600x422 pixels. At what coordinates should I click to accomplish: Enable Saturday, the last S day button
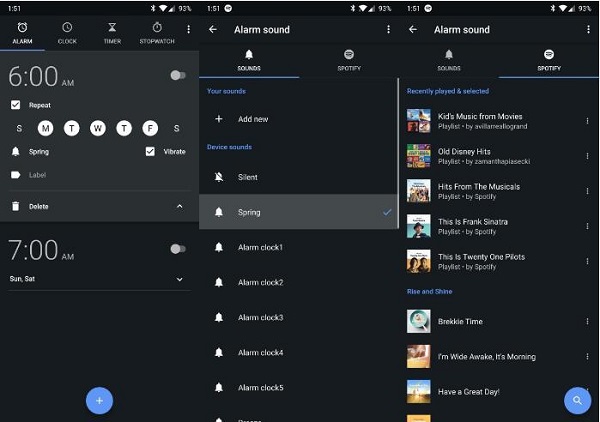[176, 129]
